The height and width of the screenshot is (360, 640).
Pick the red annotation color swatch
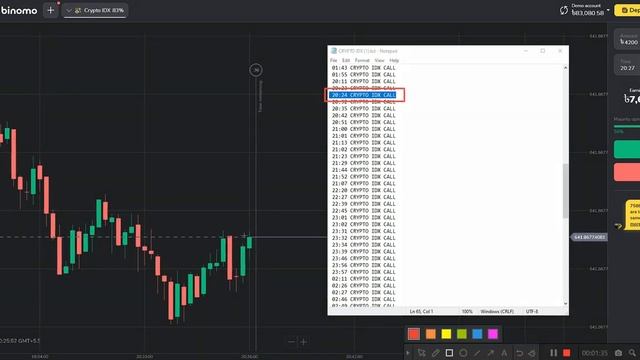[413, 334]
